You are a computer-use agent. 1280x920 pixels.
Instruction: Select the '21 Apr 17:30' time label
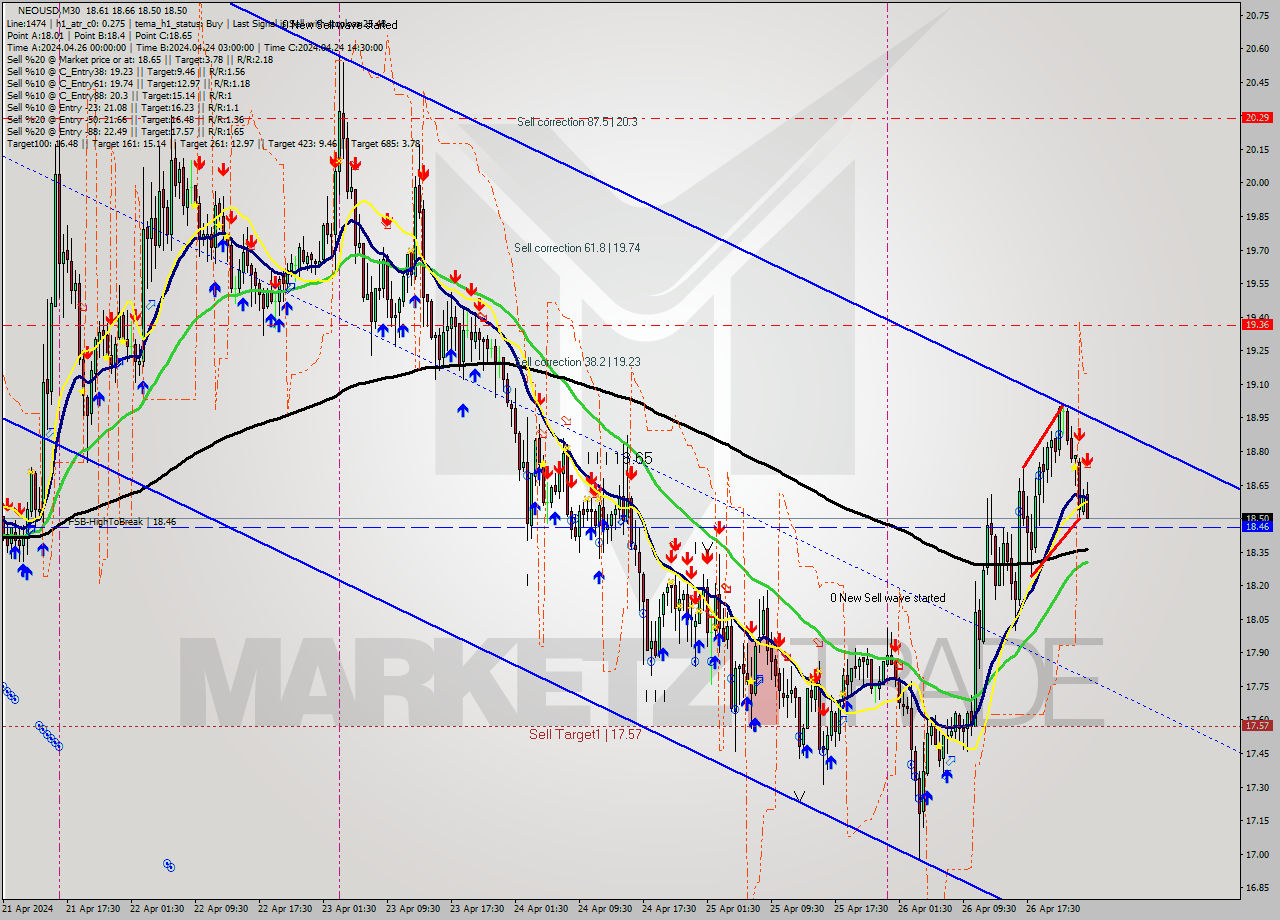tap(93, 909)
